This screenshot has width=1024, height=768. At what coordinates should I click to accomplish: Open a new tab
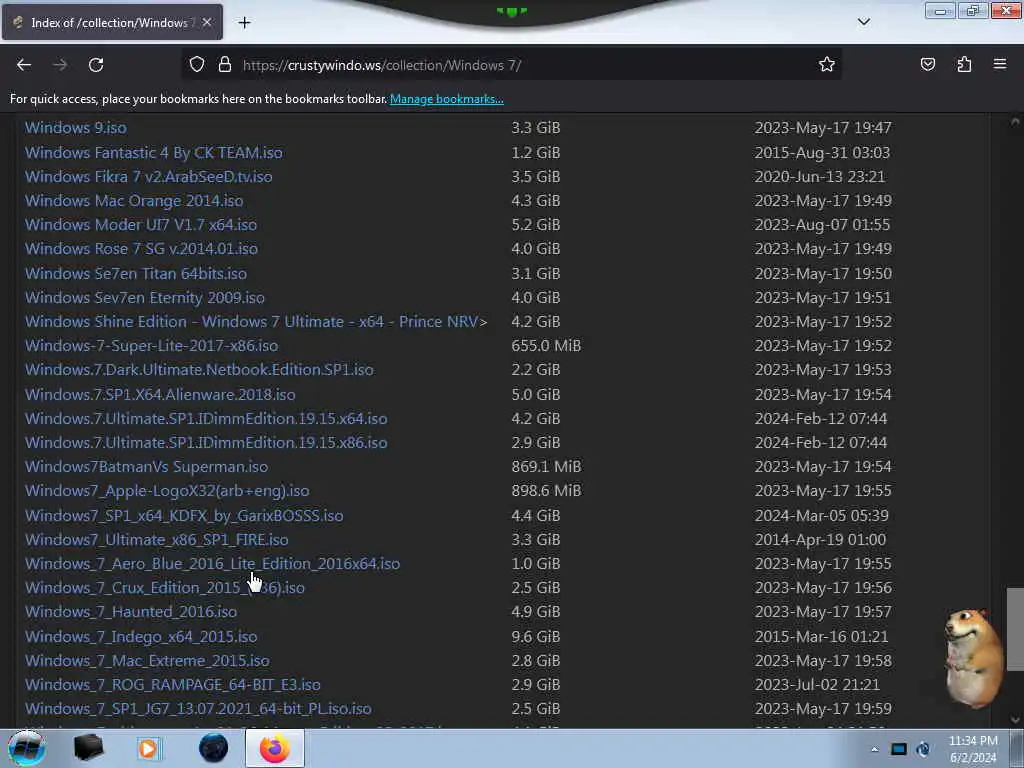(x=244, y=23)
